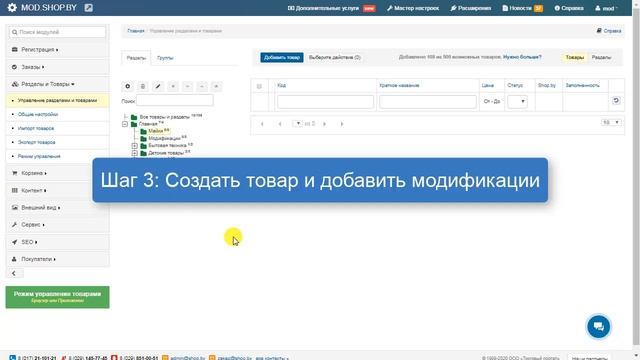This screenshot has width=640, height=360.
Task: Click the green Режим управления товарами button
Action: (58, 297)
